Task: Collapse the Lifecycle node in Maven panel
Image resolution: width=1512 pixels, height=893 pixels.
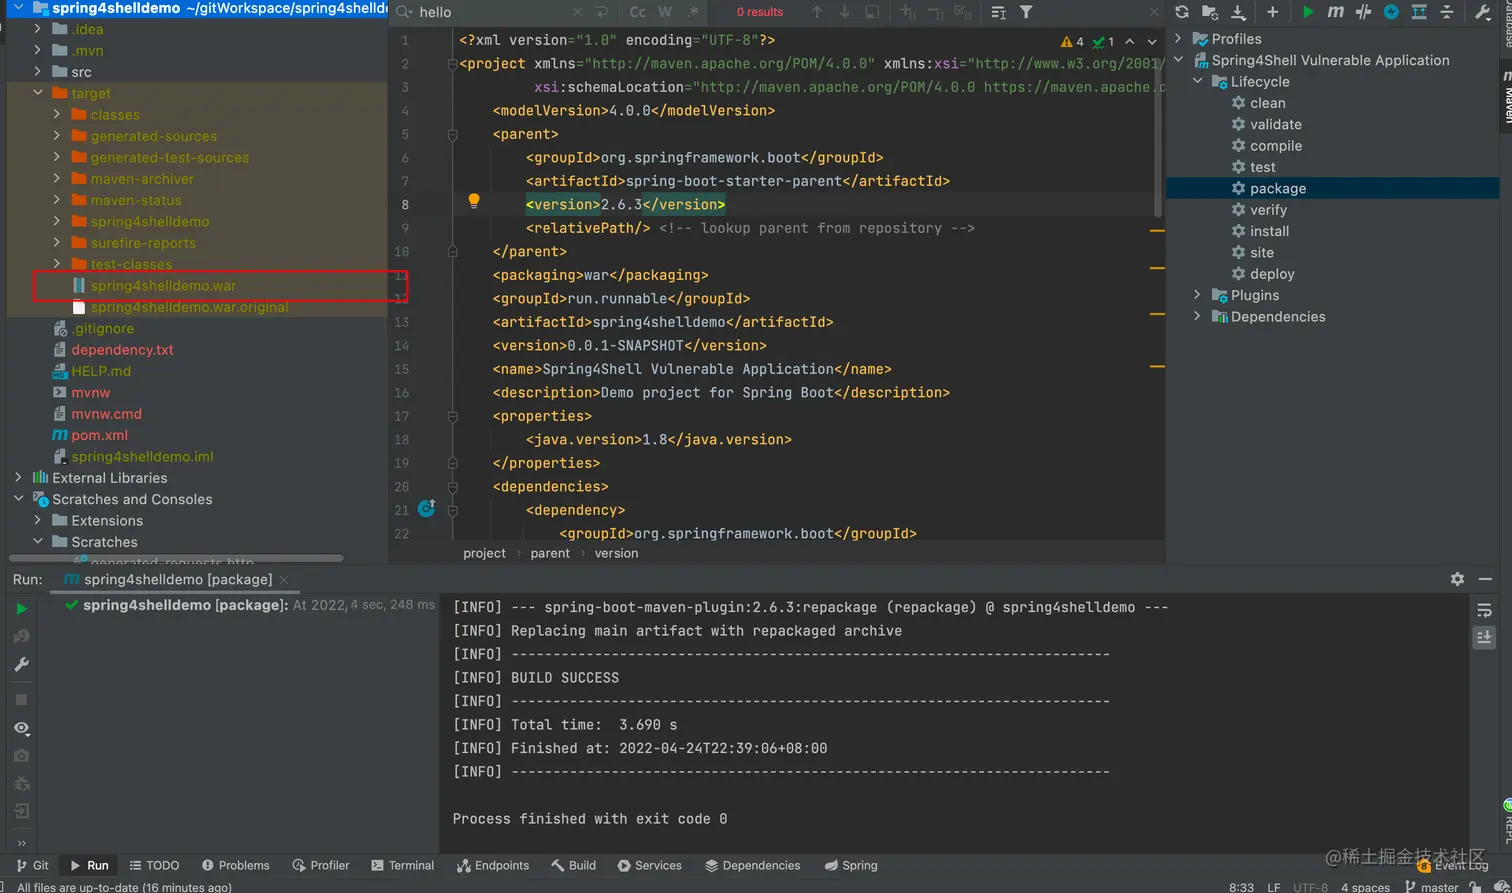Action: coord(1197,82)
